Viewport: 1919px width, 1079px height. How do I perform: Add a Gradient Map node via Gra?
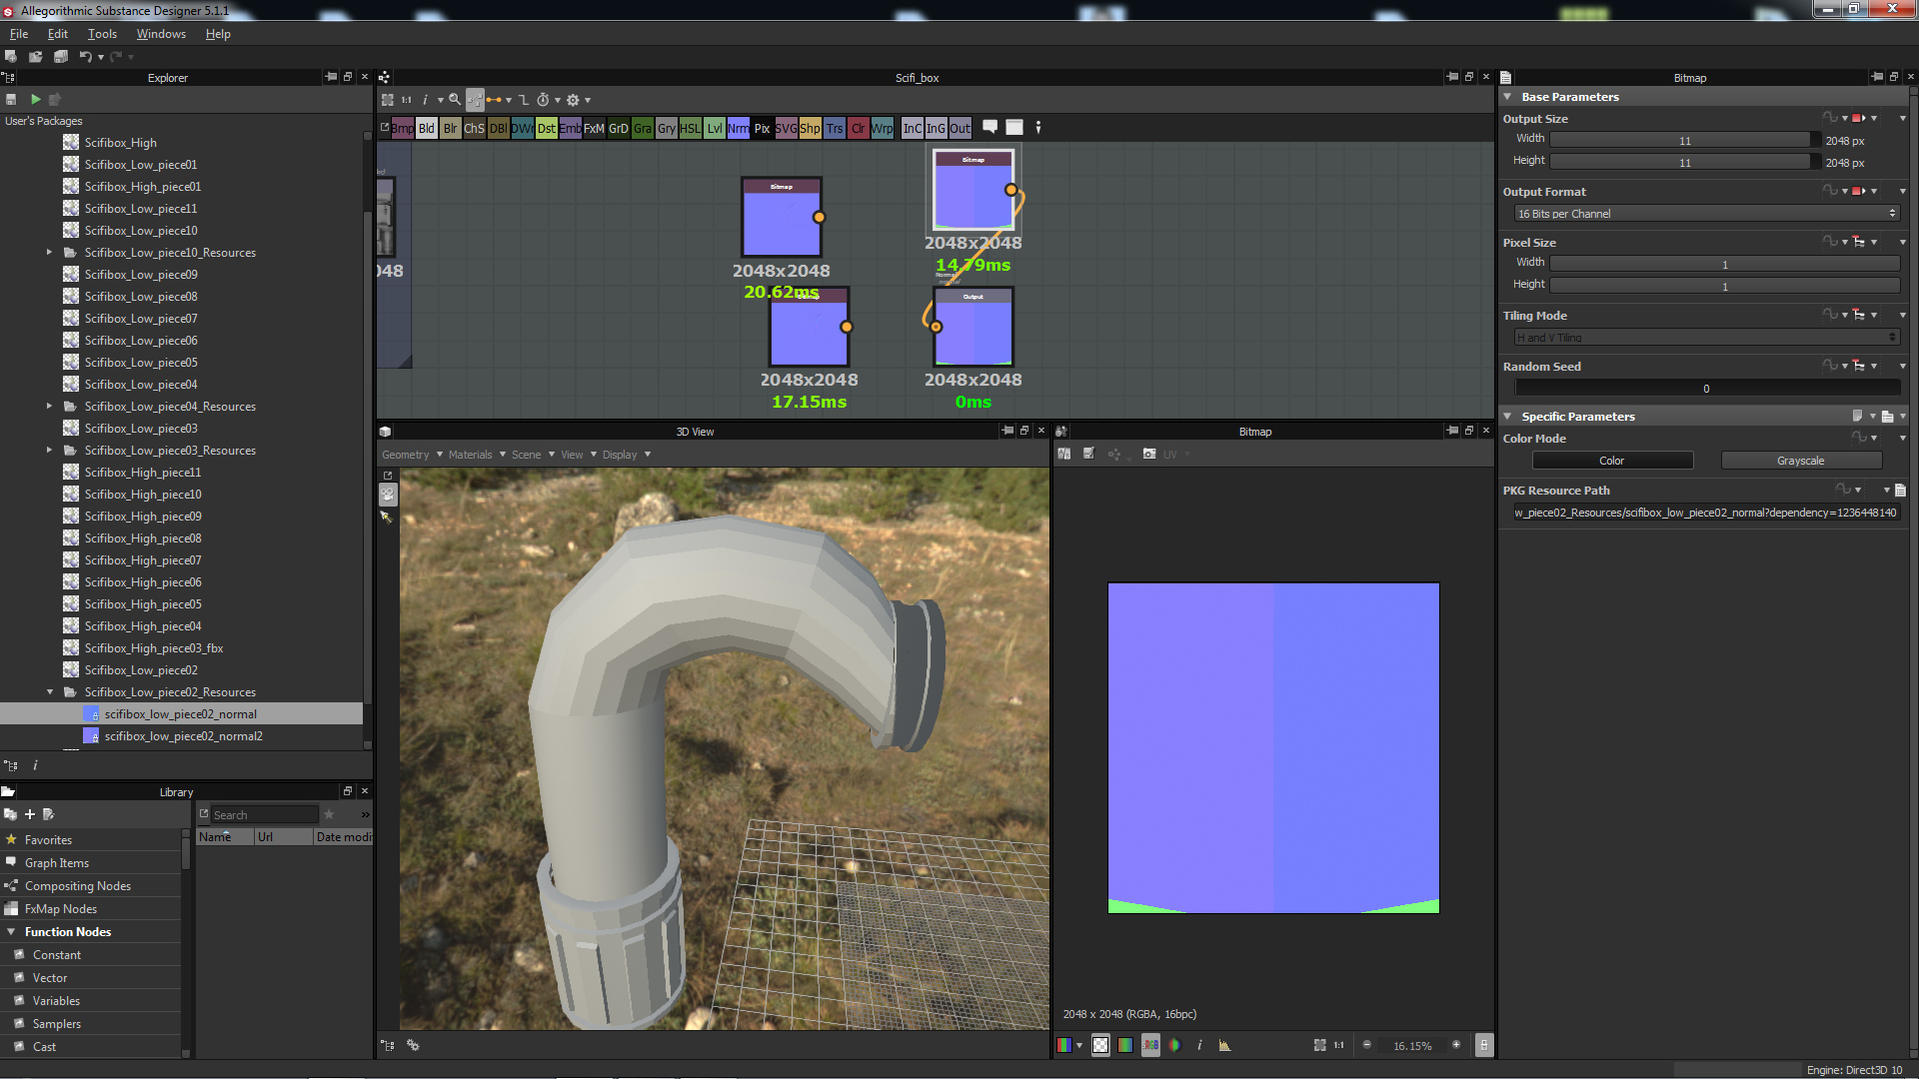click(643, 128)
